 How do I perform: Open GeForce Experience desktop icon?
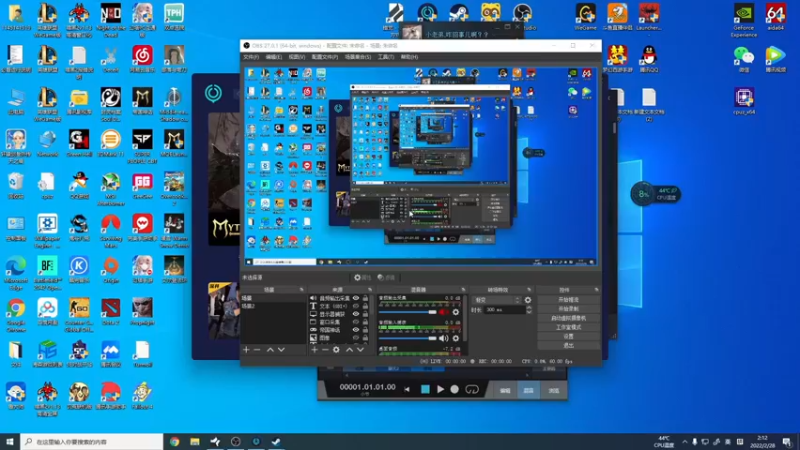(743, 20)
